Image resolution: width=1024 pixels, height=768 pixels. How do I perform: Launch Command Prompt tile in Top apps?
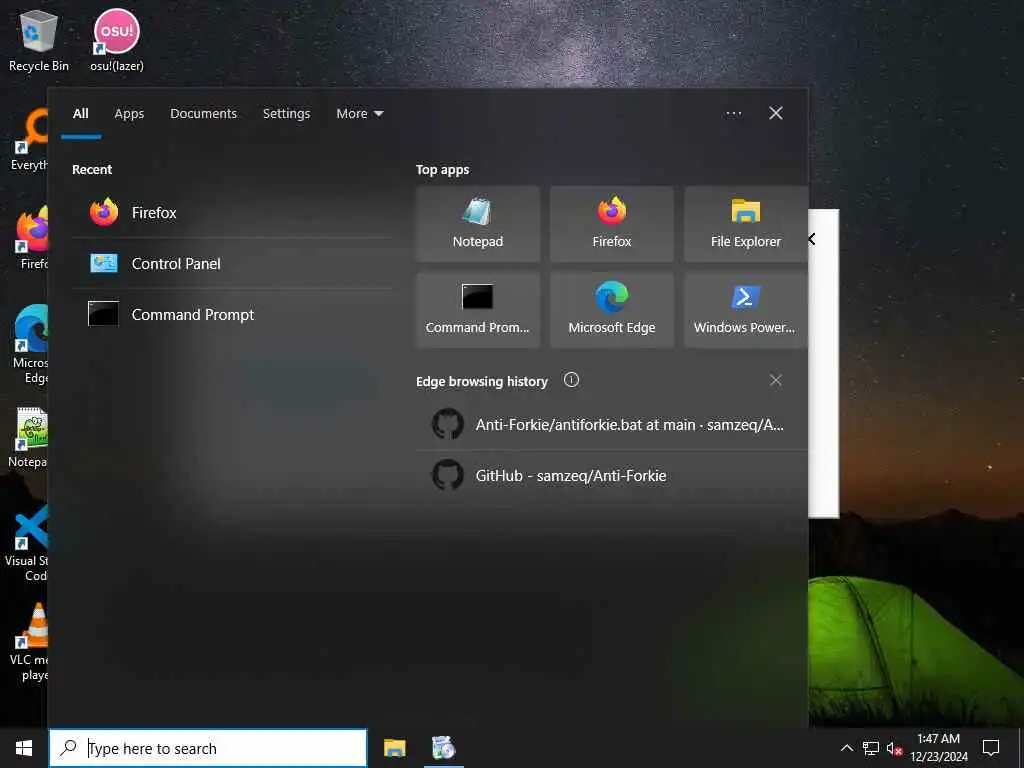478,310
